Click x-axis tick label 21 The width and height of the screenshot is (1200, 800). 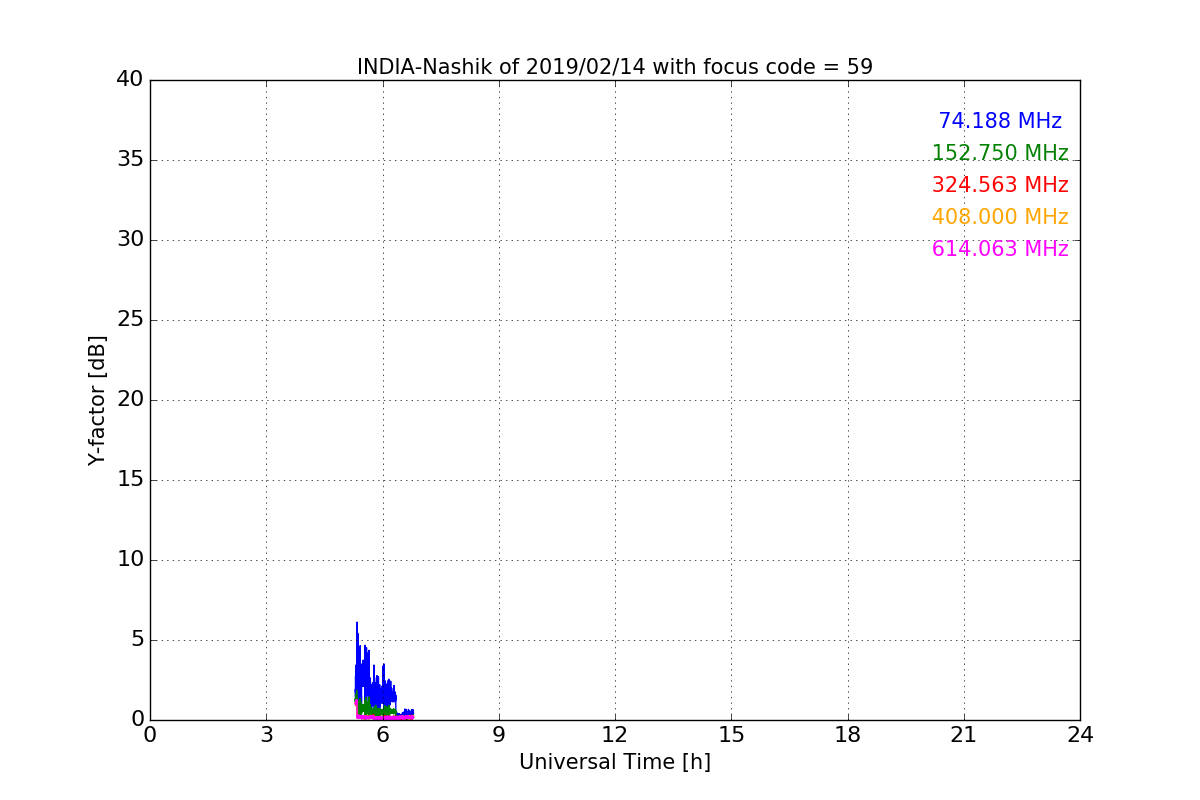click(964, 735)
